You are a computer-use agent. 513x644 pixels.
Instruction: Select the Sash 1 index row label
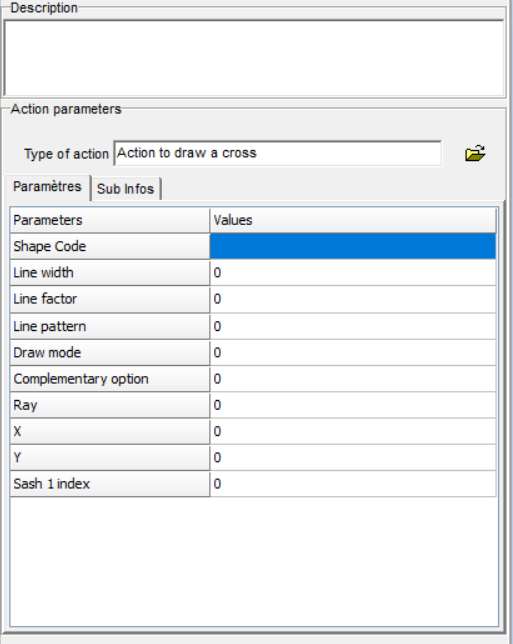click(110, 484)
